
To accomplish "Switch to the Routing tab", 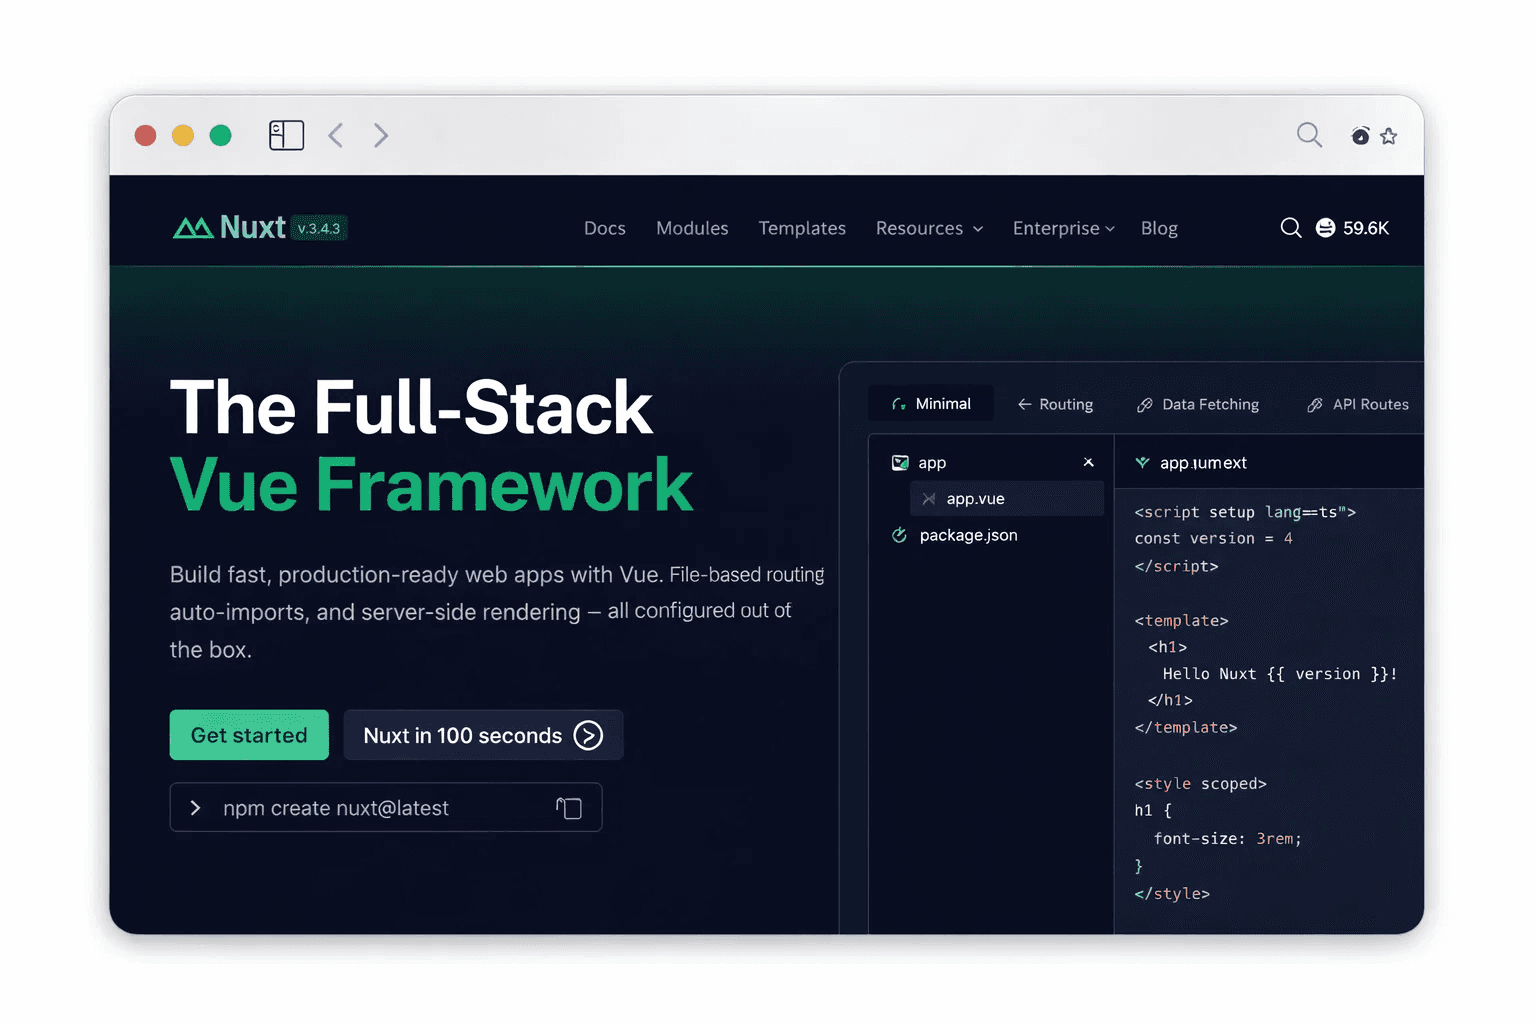I will point(1056,404).
